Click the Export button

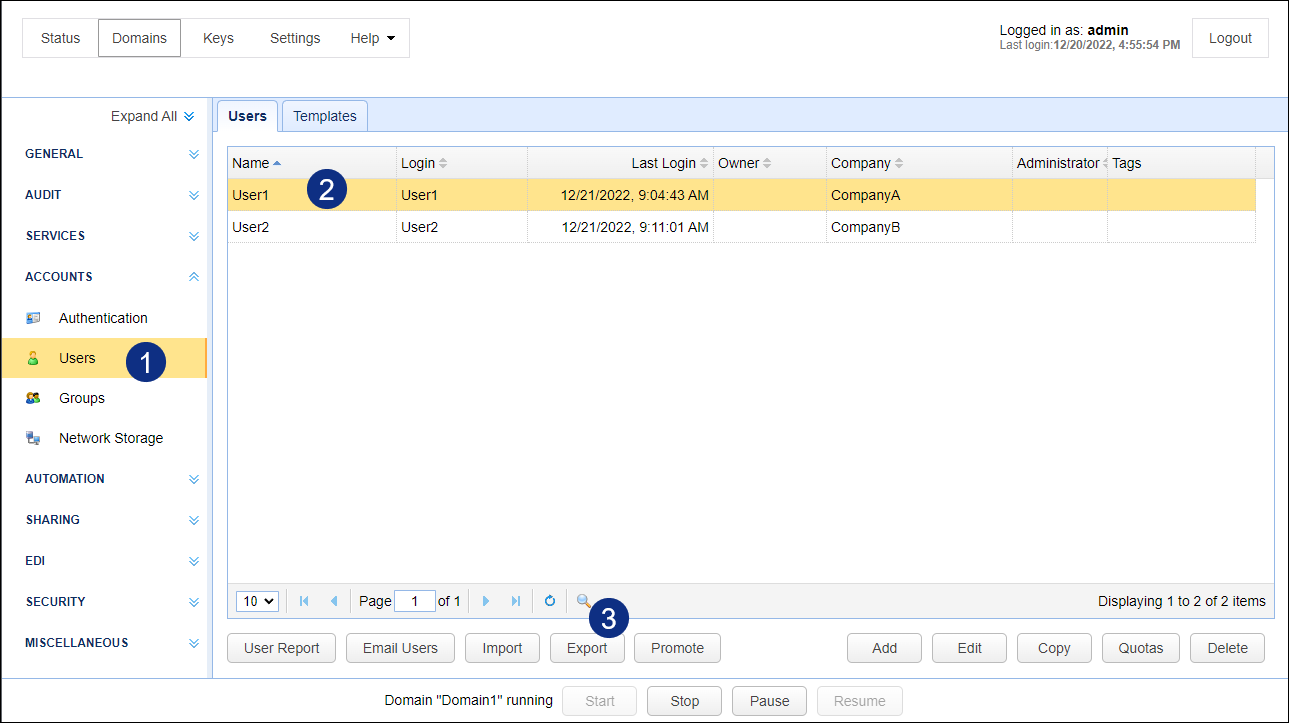tap(587, 648)
